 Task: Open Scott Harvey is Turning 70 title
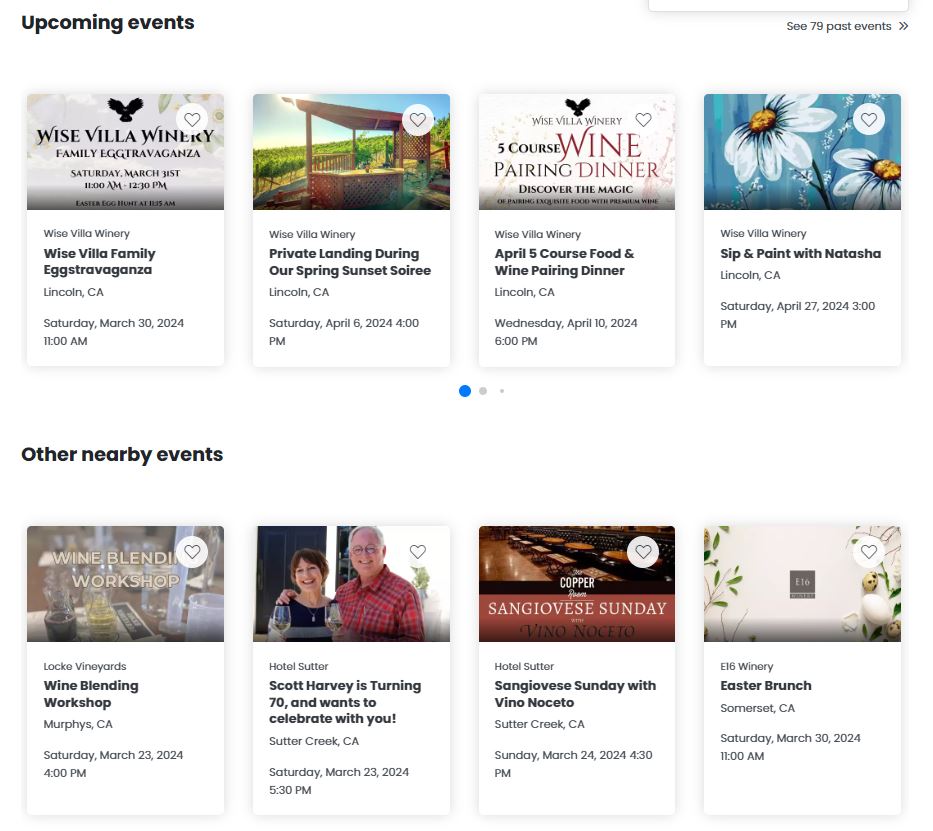tap(345, 702)
